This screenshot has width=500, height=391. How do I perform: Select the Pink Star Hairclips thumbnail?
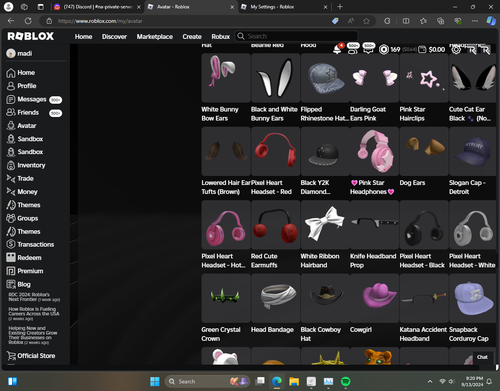(424, 78)
